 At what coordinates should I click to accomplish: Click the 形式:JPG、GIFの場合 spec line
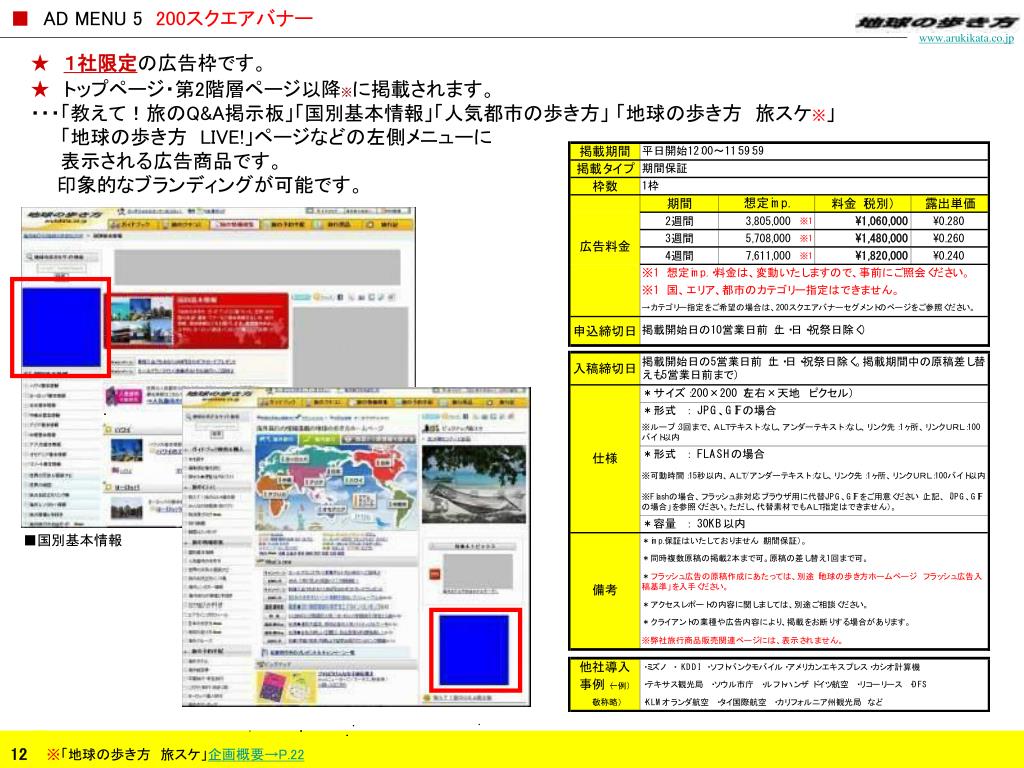[x=710, y=410]
